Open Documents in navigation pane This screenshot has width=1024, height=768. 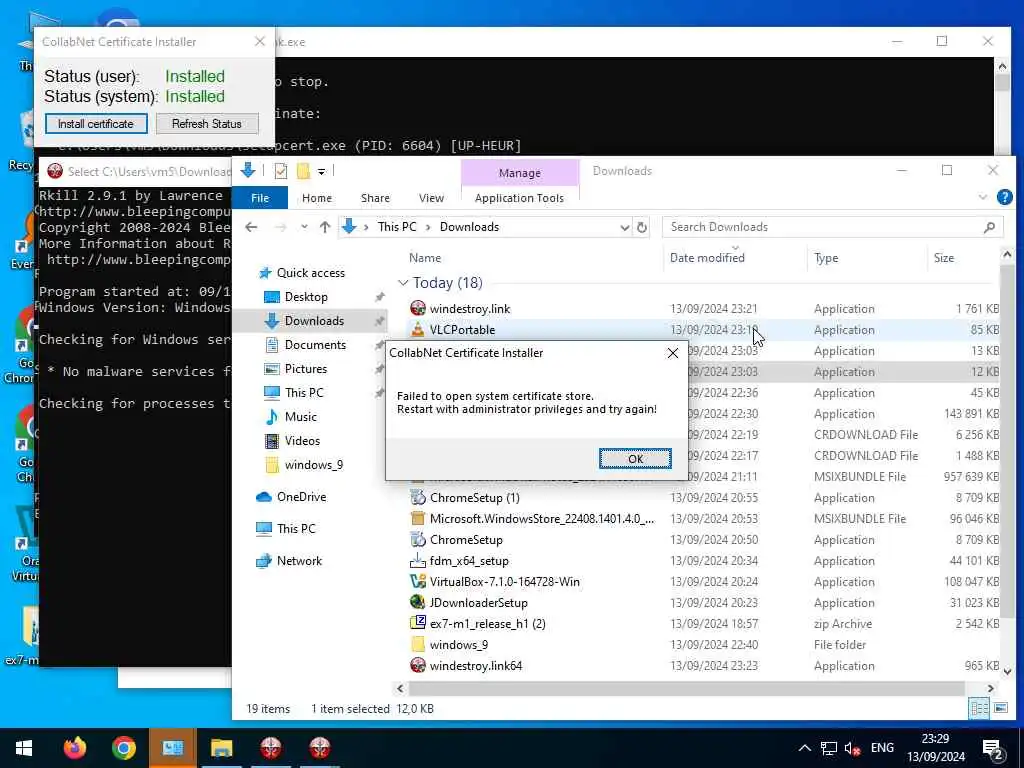pos(315,345)
